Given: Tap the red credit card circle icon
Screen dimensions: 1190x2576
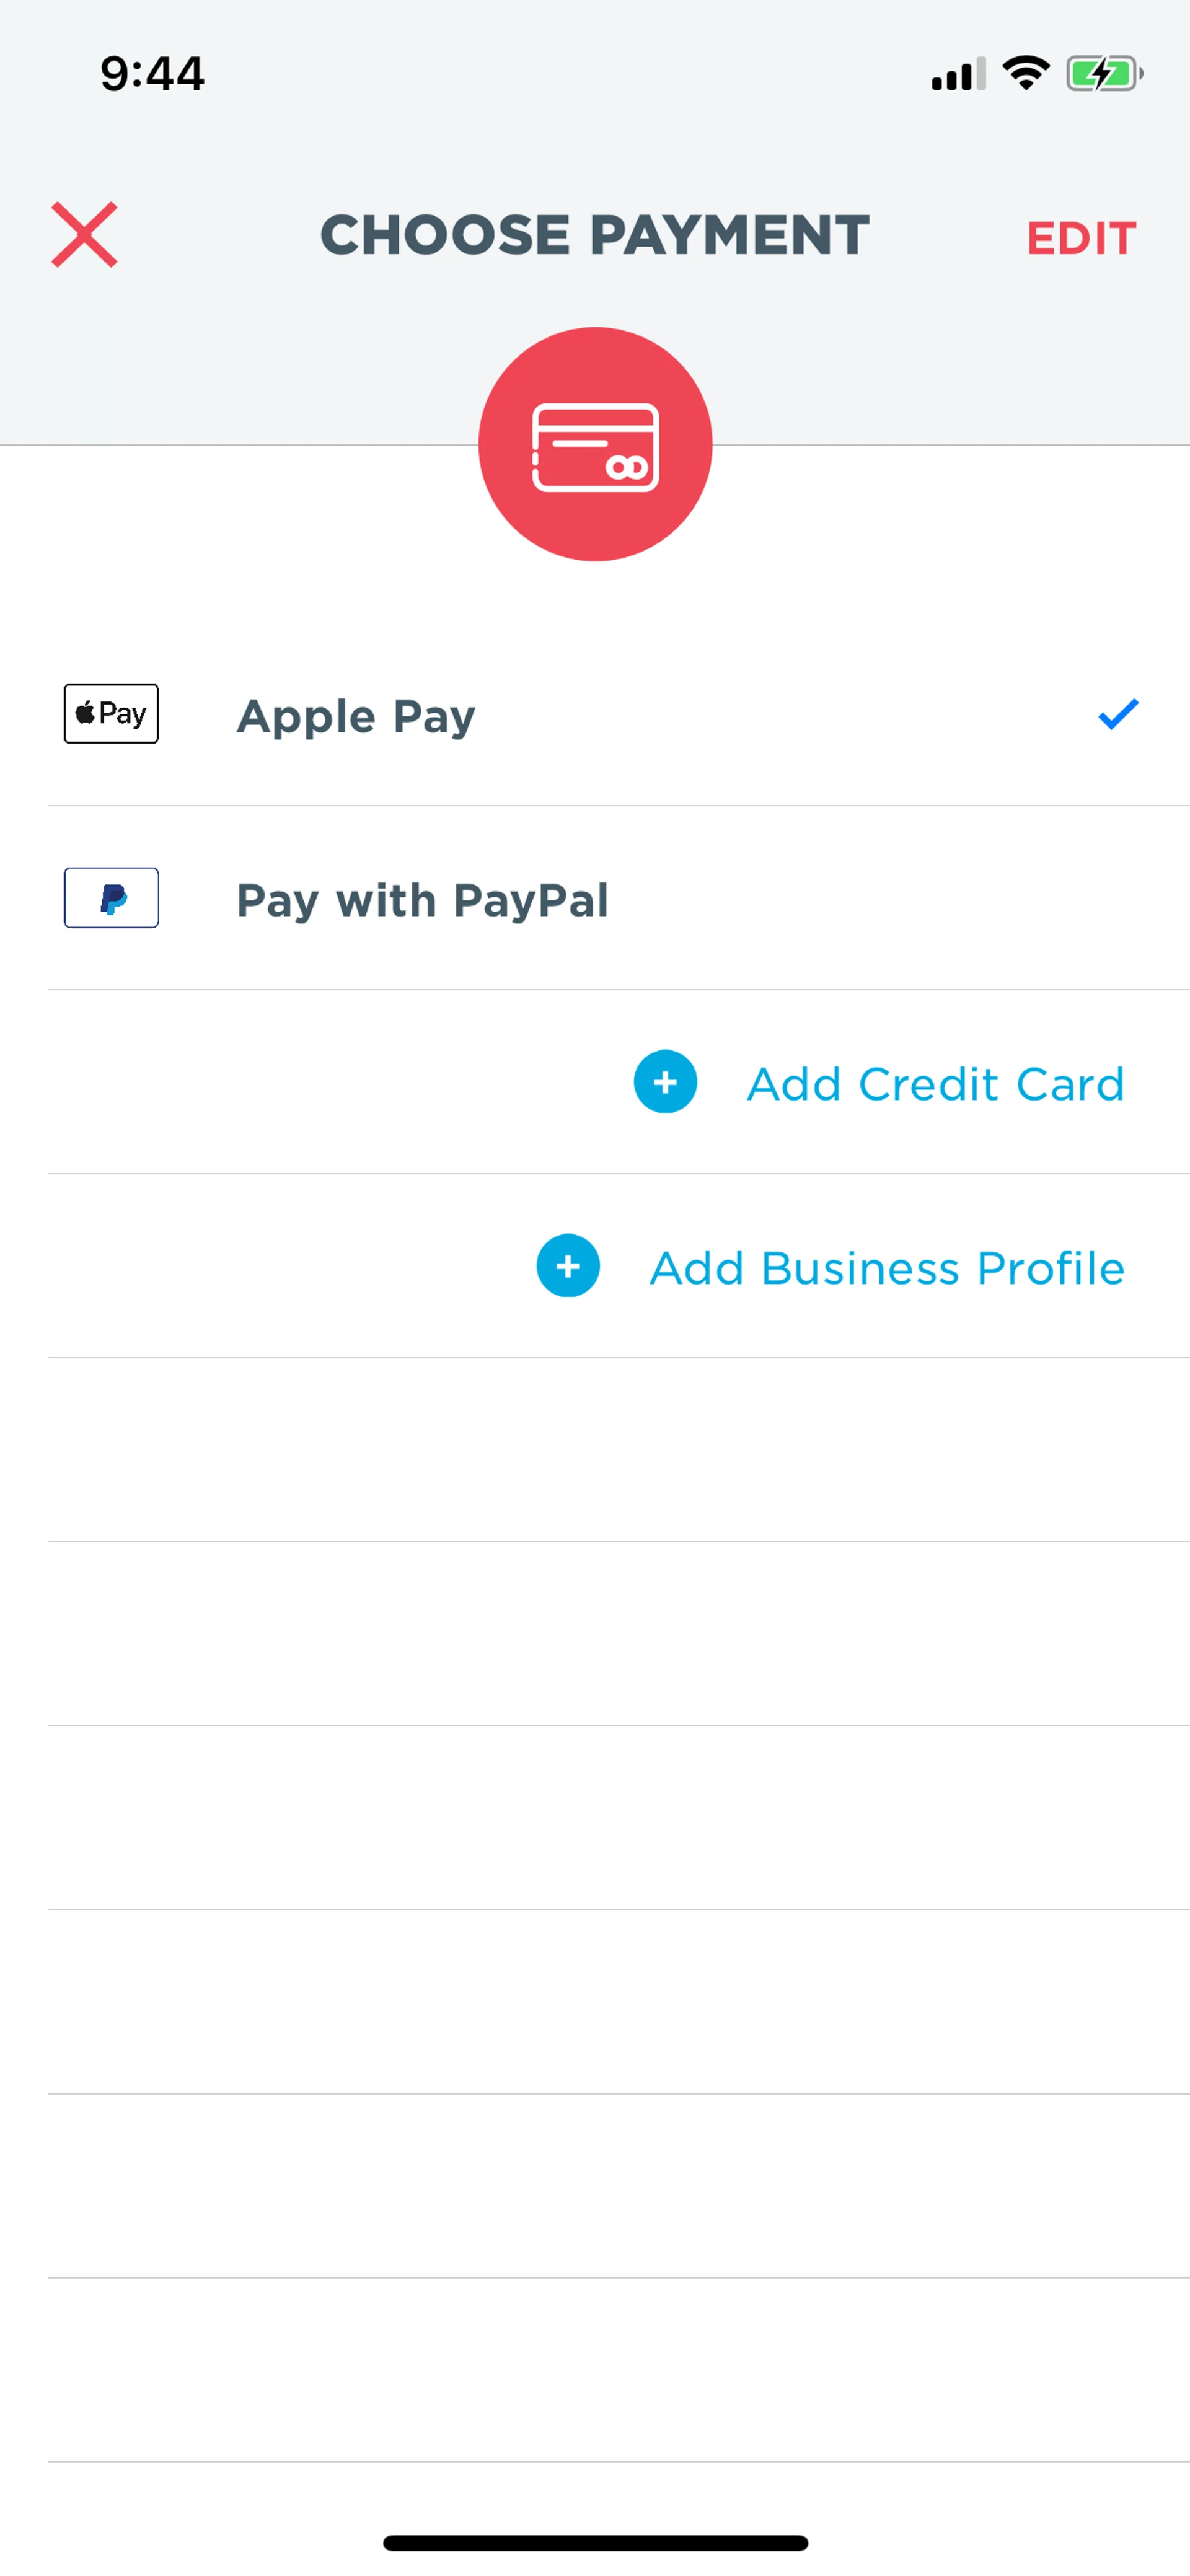Looking at the screenshot, I should click(x=595, y=444).
